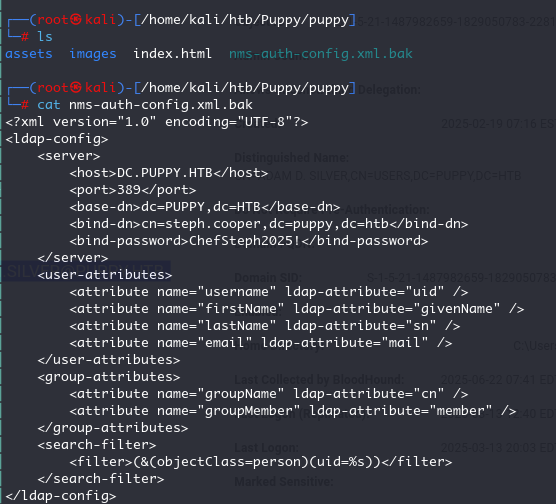Click the first prompt's /home/kali/htb/Puppy/puppy path

245,20
